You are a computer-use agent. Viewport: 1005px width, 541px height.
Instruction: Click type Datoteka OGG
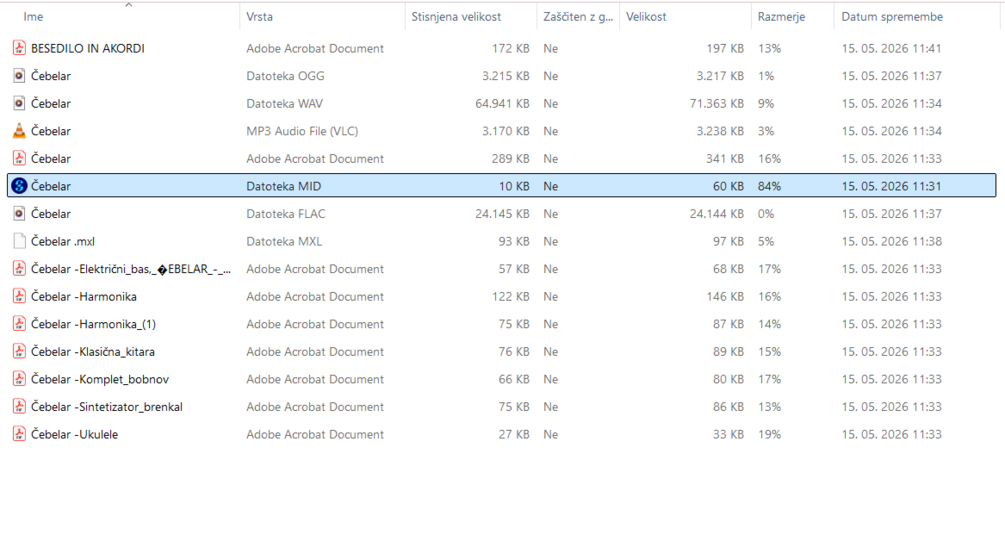[285, 76]
